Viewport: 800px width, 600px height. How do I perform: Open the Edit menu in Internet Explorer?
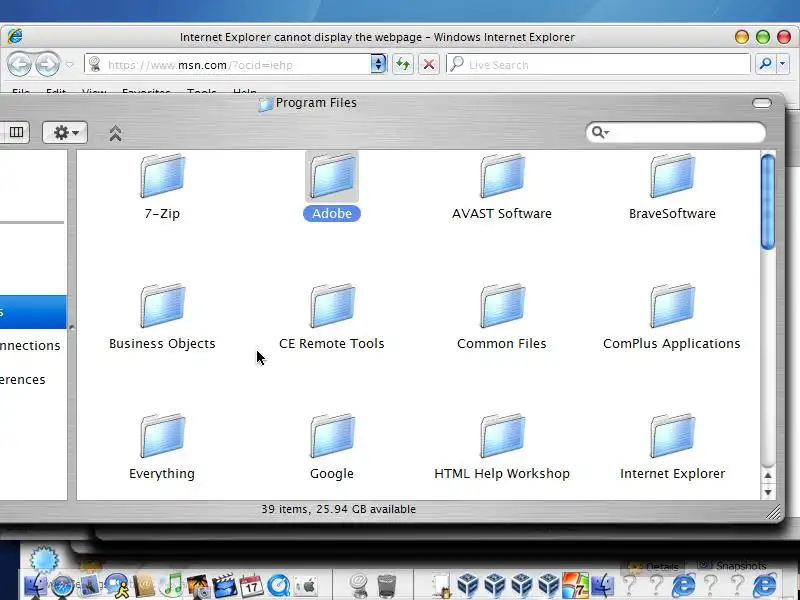coord(56,92)
